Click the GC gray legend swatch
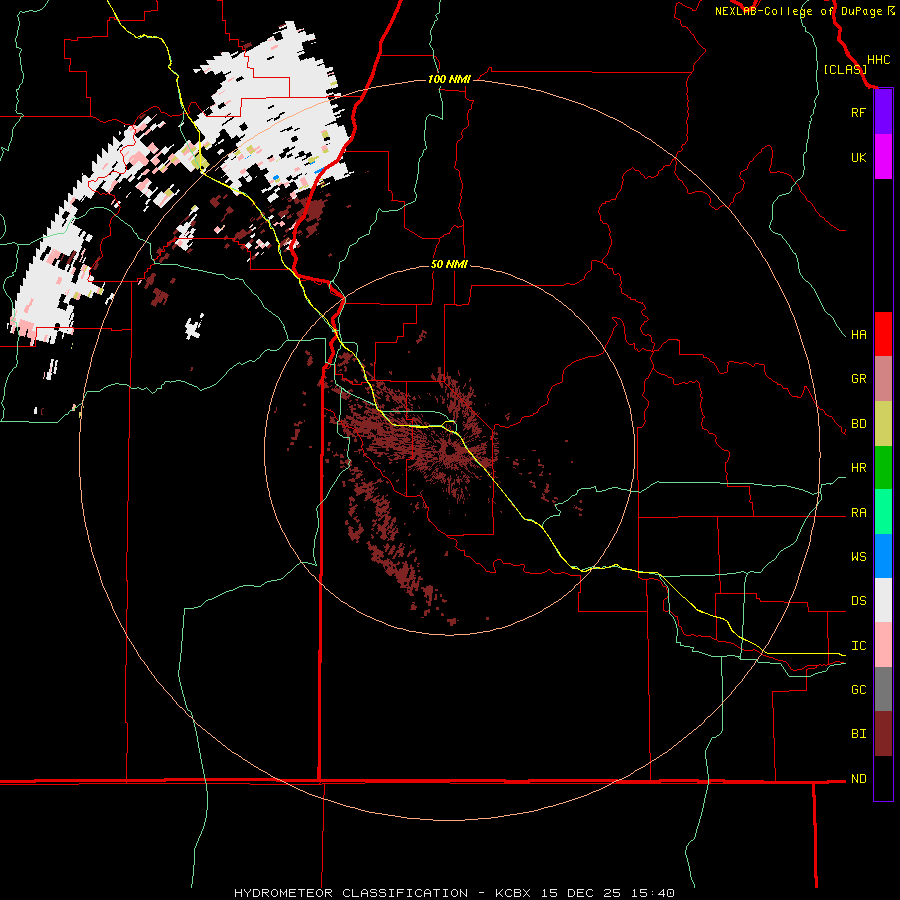Screen dimensions: 900x900 (x=883, y=689)
